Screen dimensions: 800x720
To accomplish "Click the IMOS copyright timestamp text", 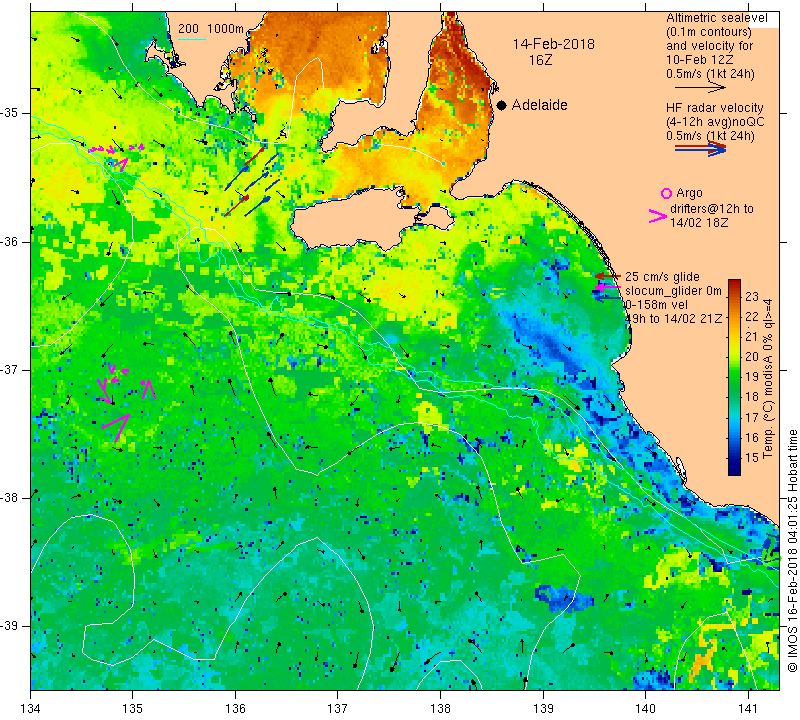I will [792, 551].
